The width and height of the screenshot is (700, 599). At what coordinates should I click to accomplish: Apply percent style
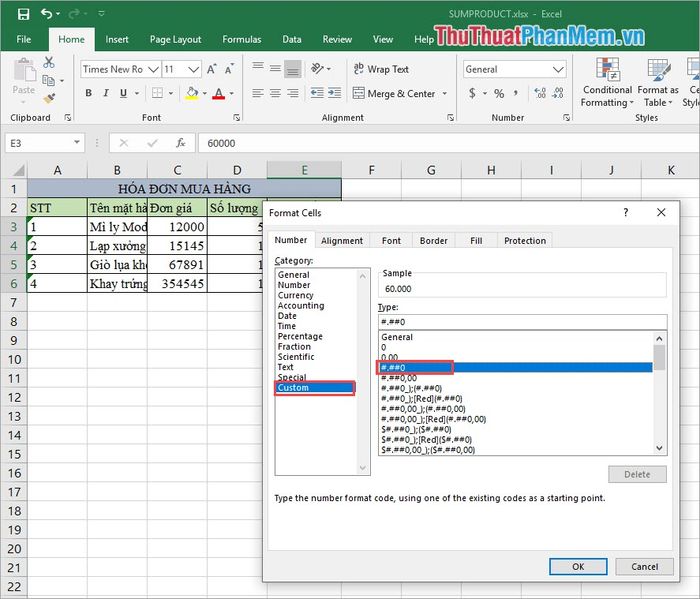[x=499, y=93]
